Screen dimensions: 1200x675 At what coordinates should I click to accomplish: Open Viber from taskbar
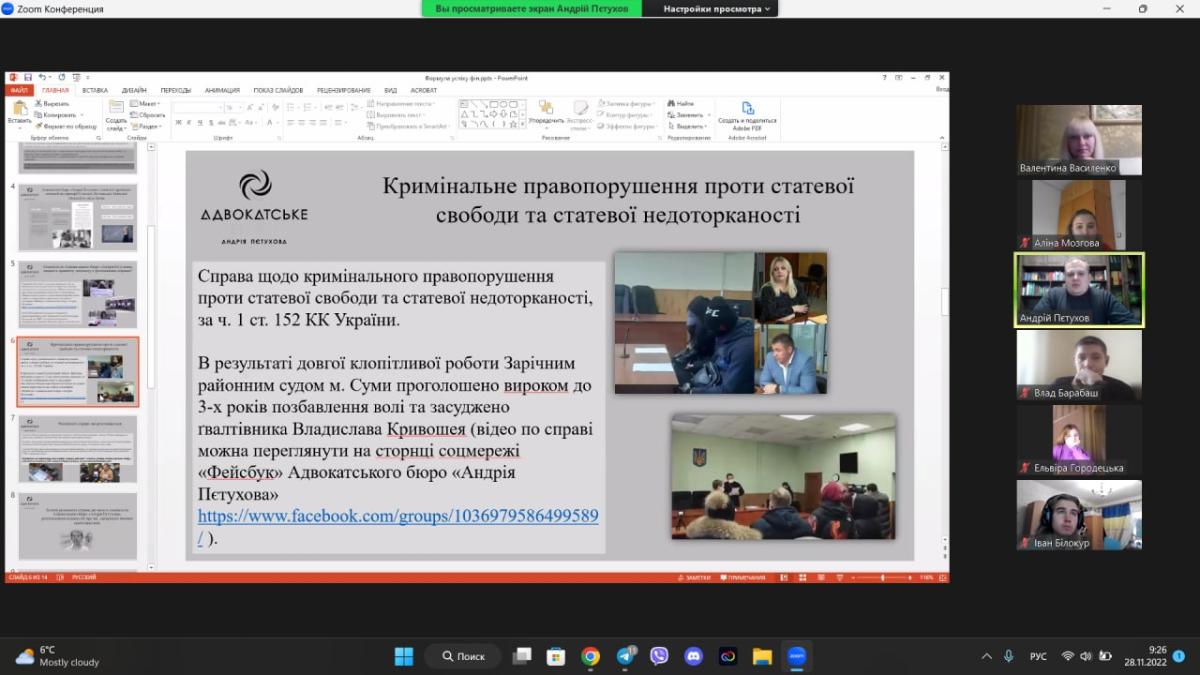(659, 656)
